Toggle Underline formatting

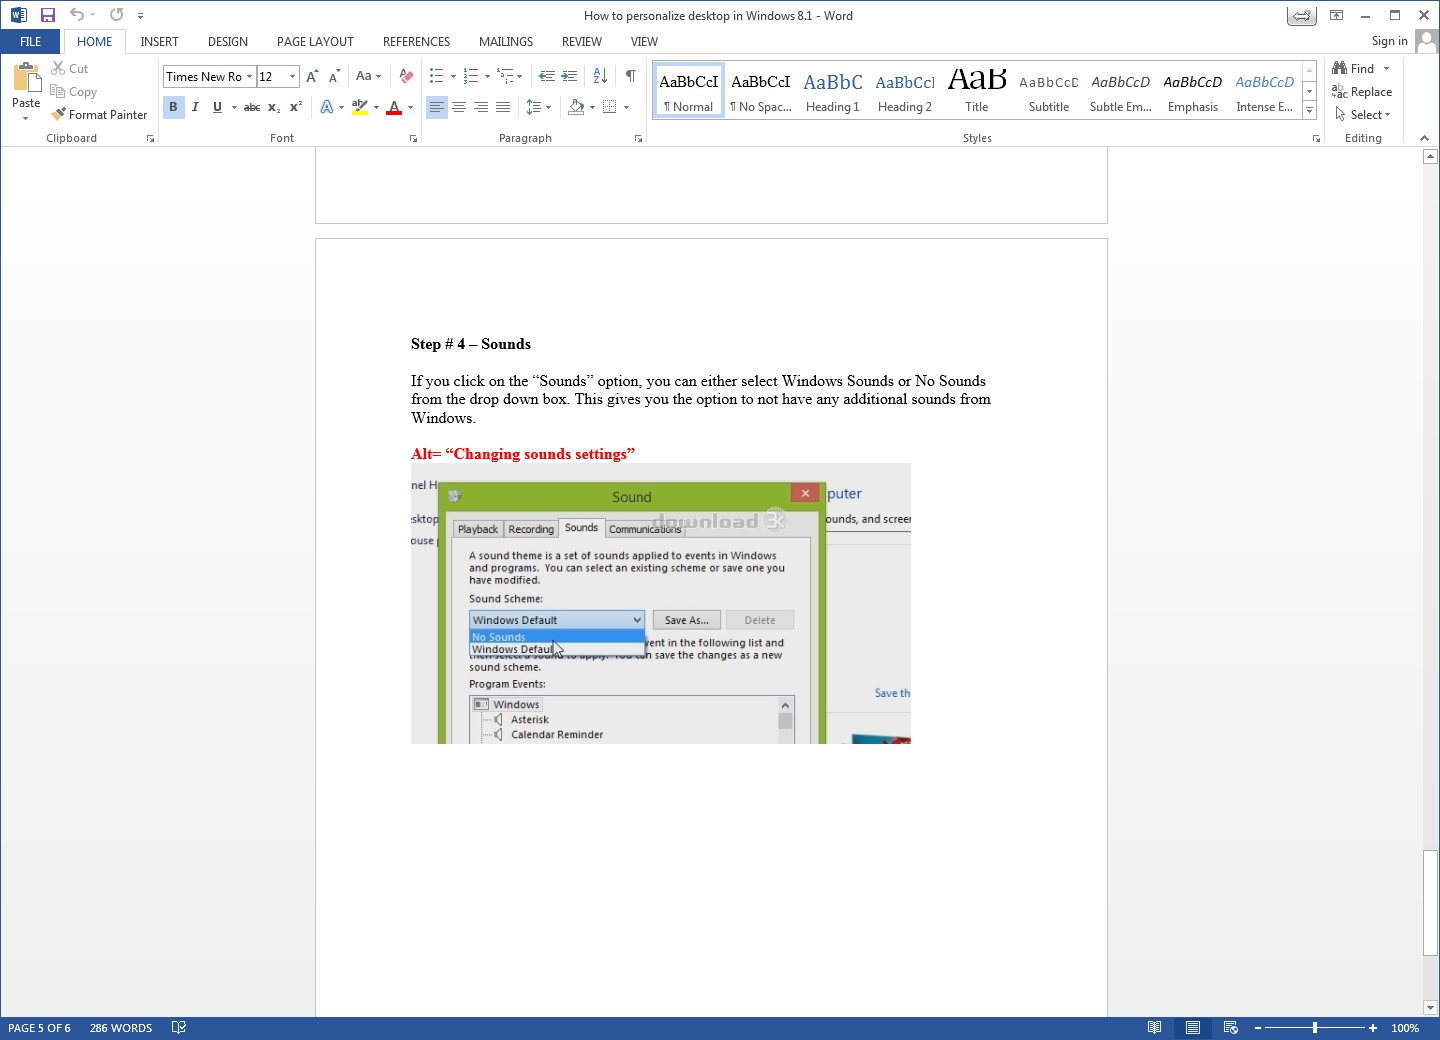pyautogui.click(x=217, y=107)
